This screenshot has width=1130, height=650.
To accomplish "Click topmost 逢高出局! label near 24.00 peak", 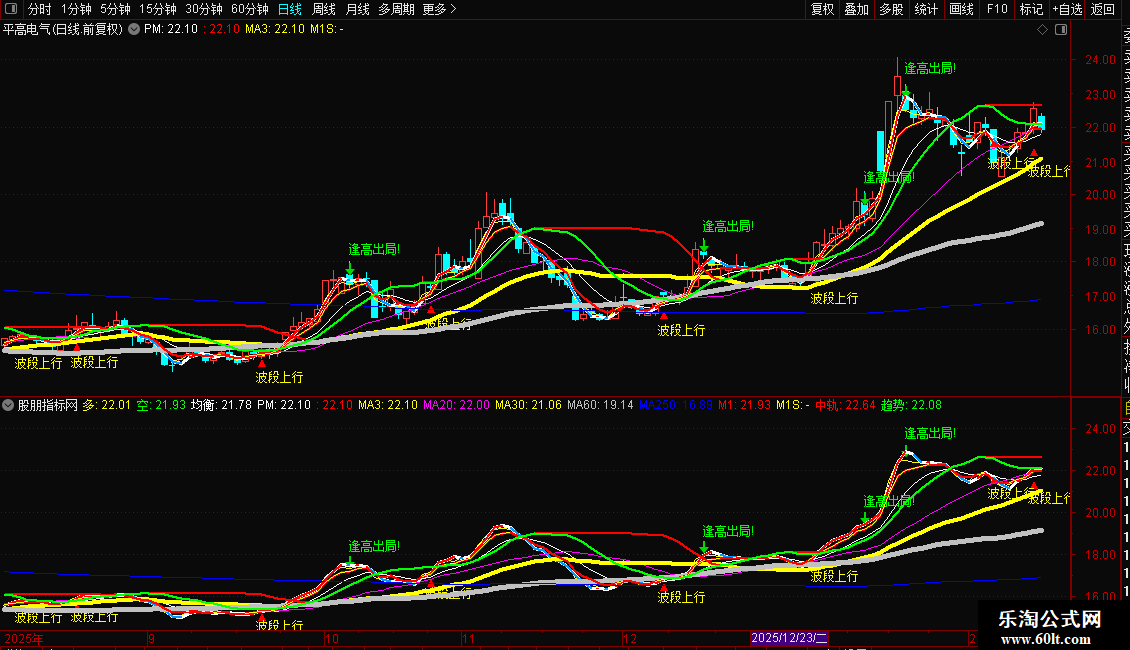I will click(x=930, y=68).
